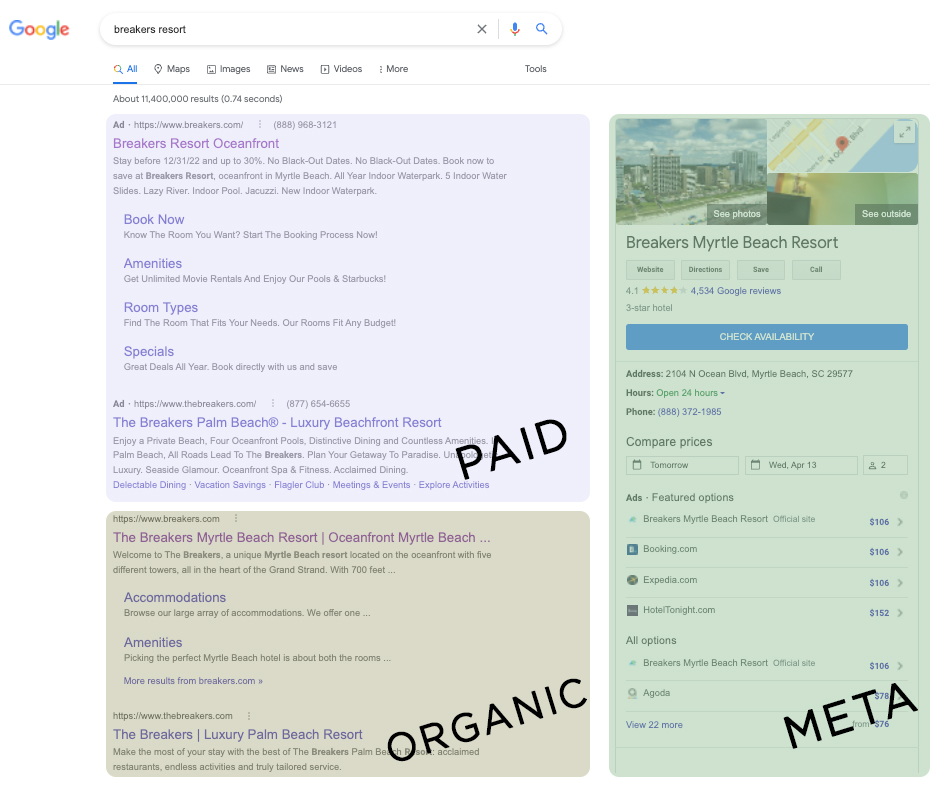Image resolution: width=950 pixels, height=800 pixels.
Task: Open the Meetings & Events link
Action: coord(371,485)
